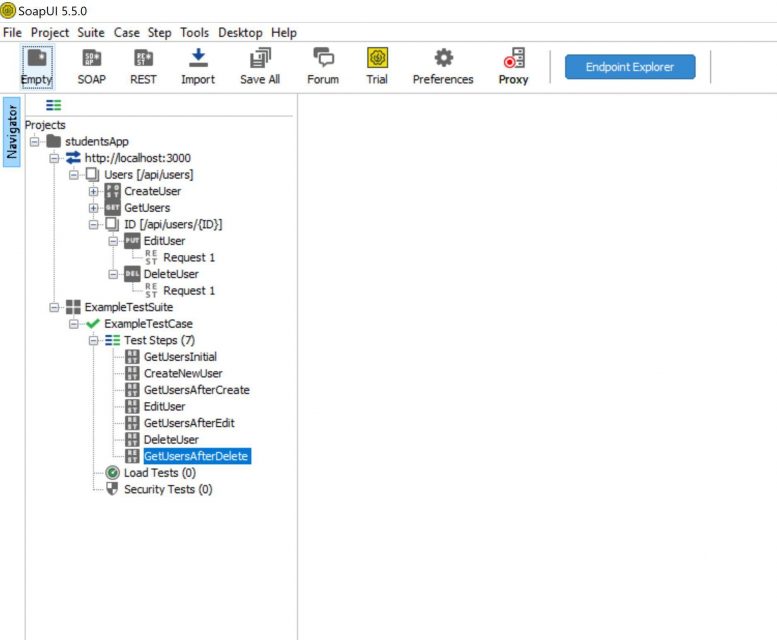This screenshot has width=777, height=640.
Task: Select the EditUser test step
Action: tap(165, 407)
